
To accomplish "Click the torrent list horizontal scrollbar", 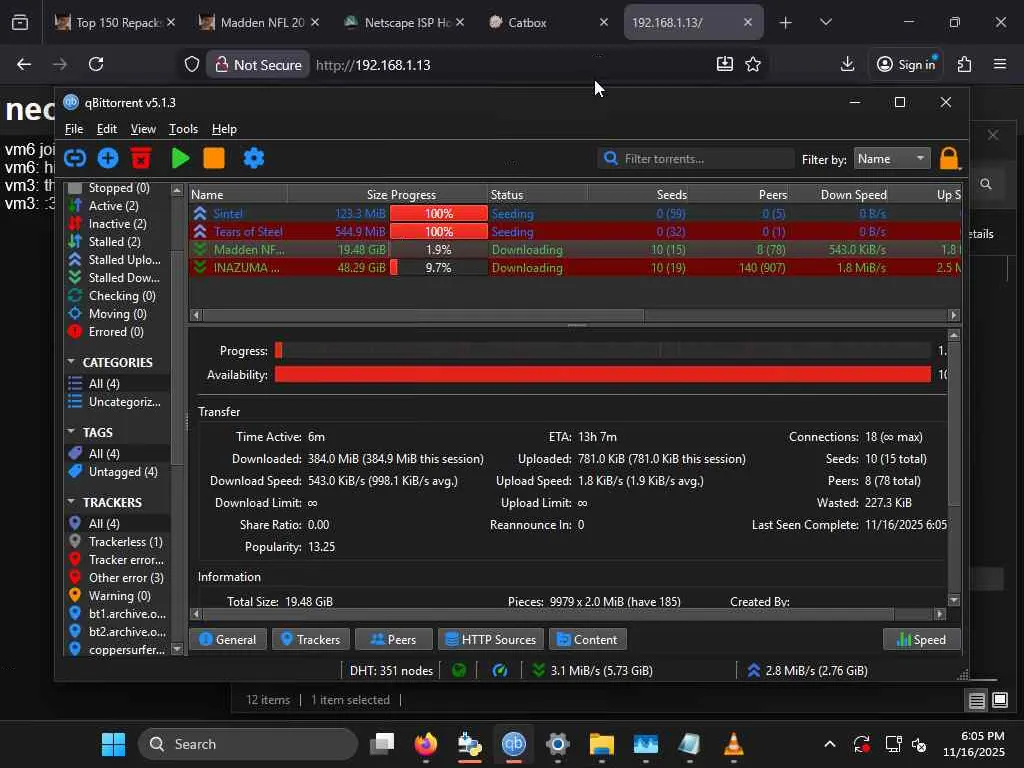I will 423,315.
